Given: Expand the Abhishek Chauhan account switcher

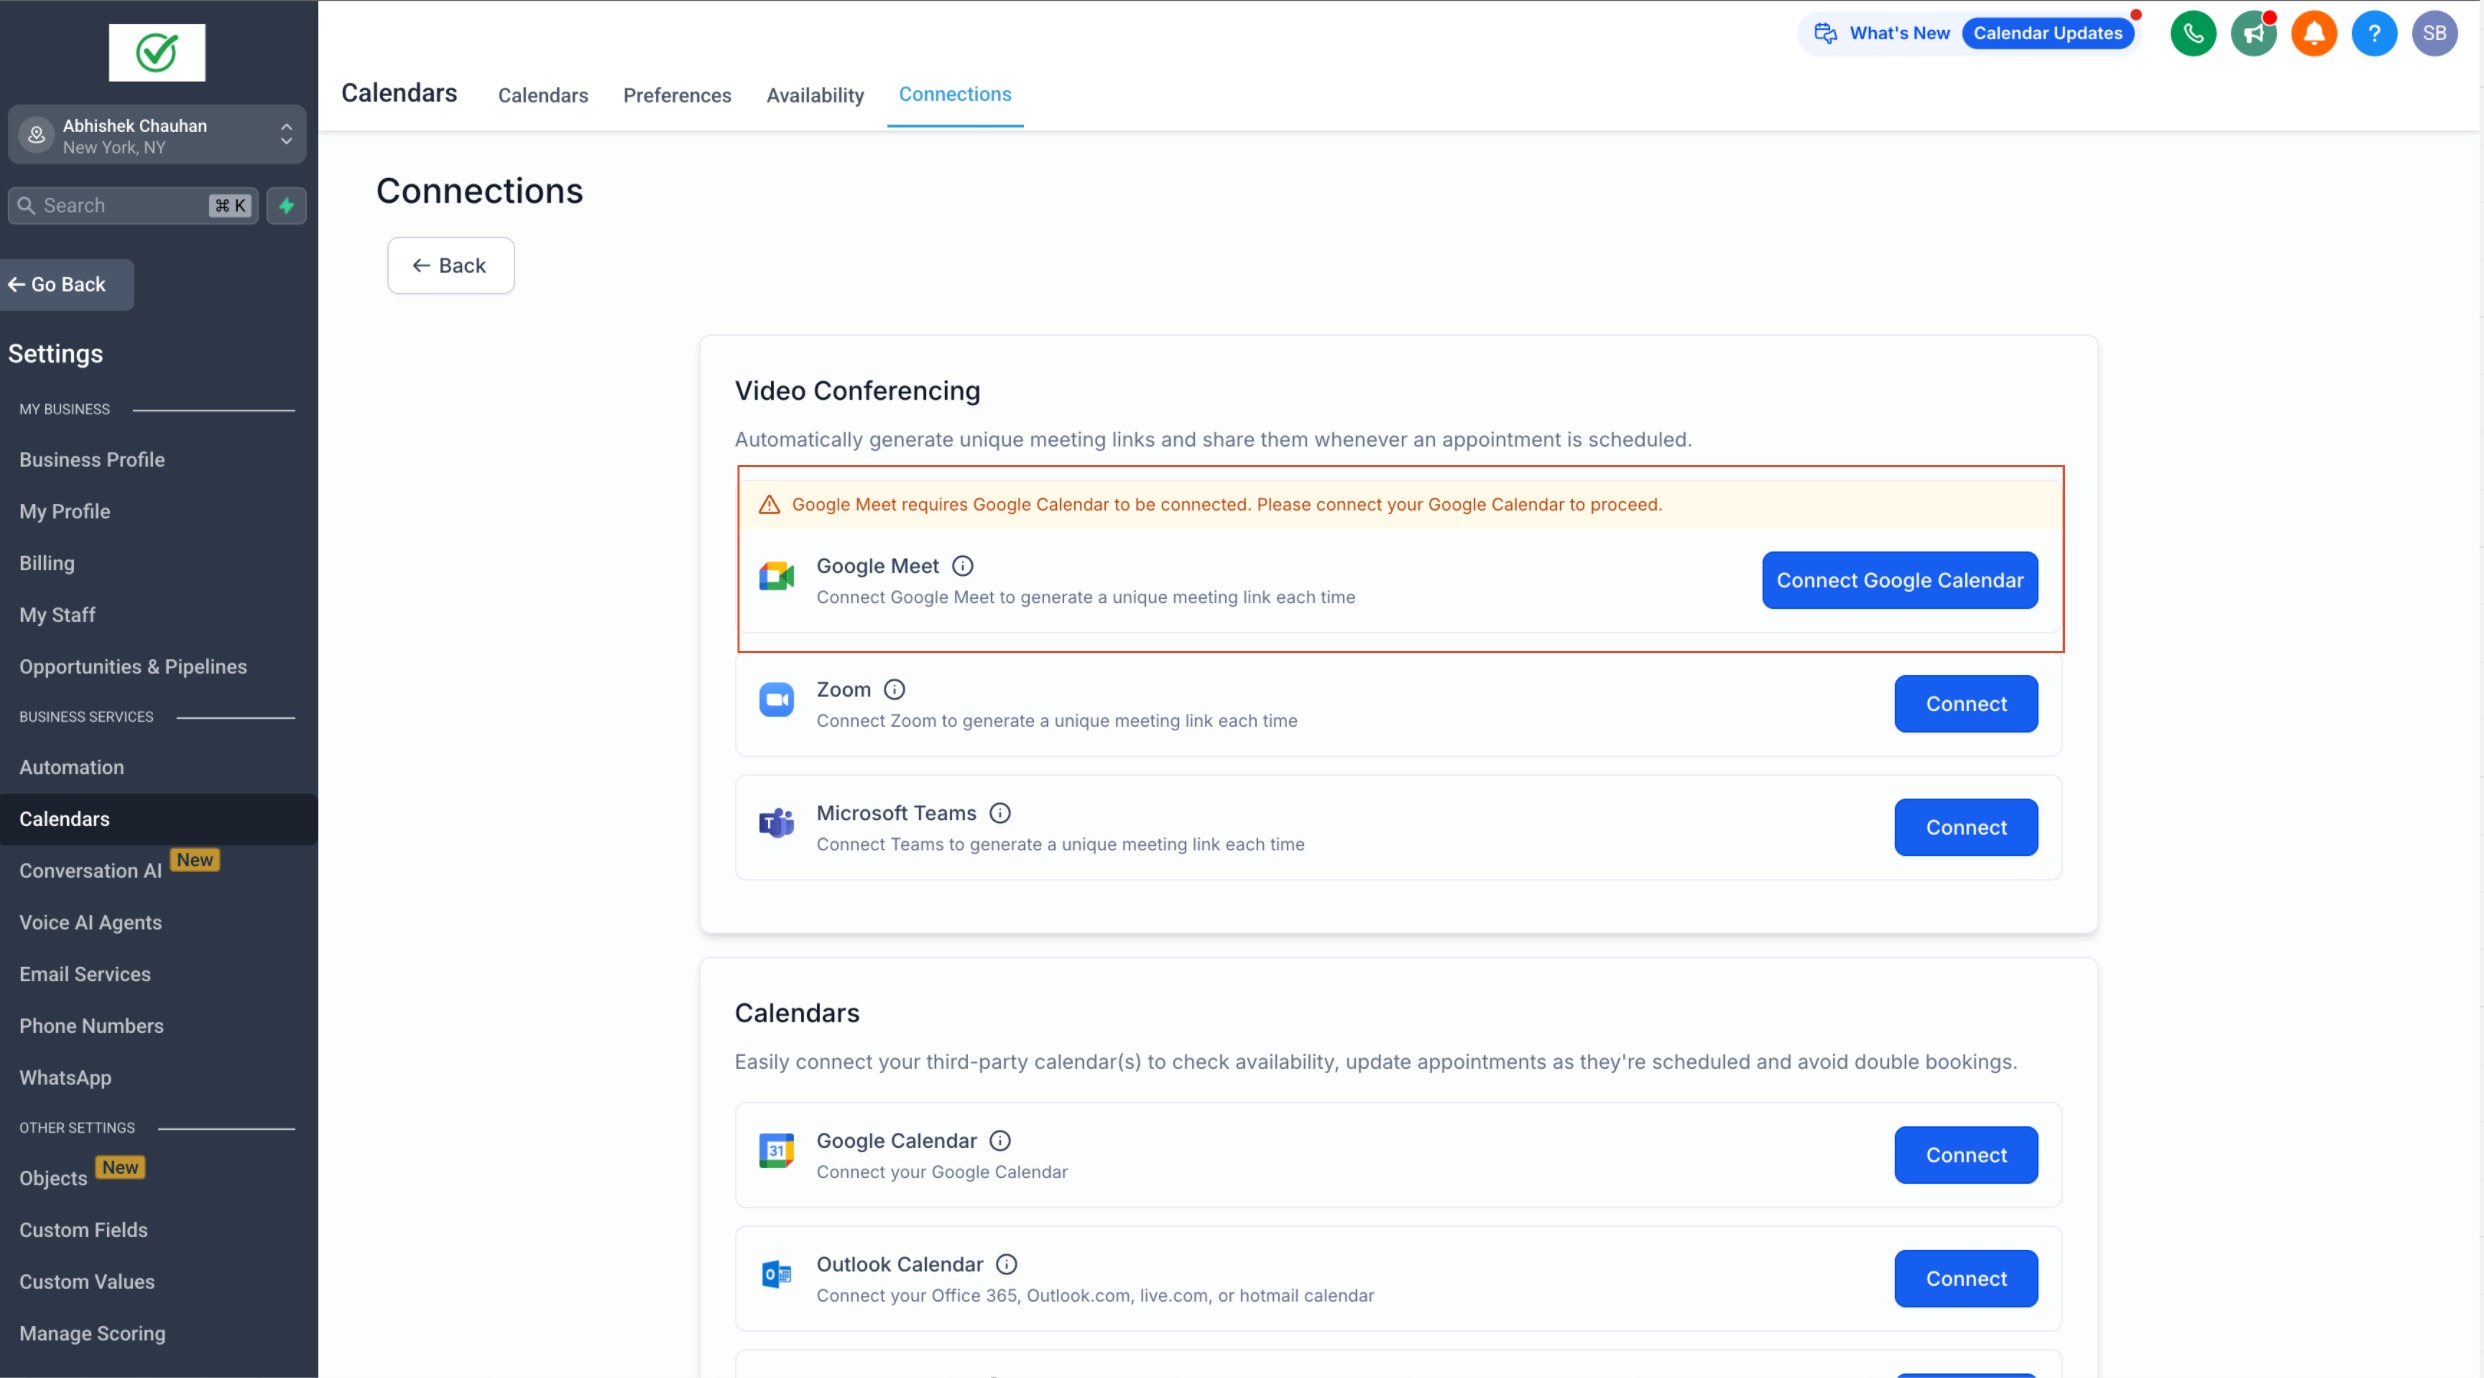Looking at the screenshot, I should [157, 135].
